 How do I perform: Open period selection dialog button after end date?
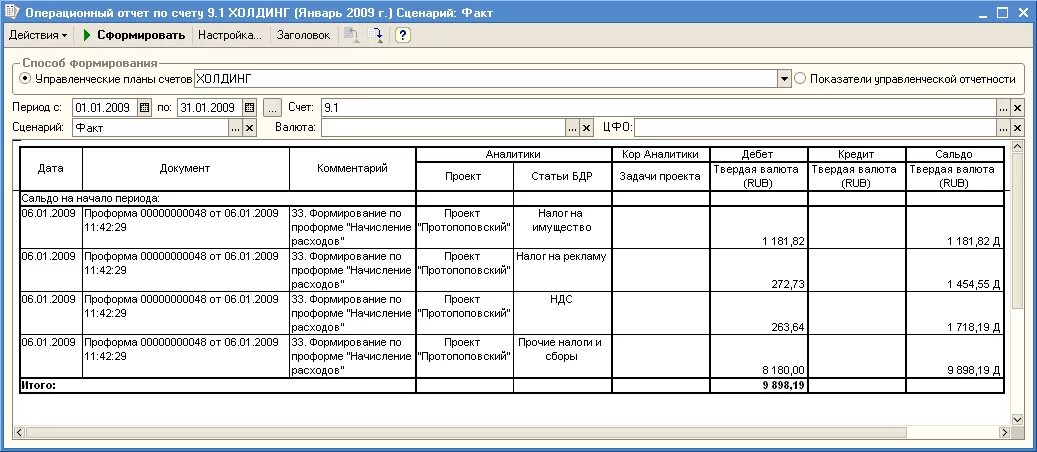272,107
